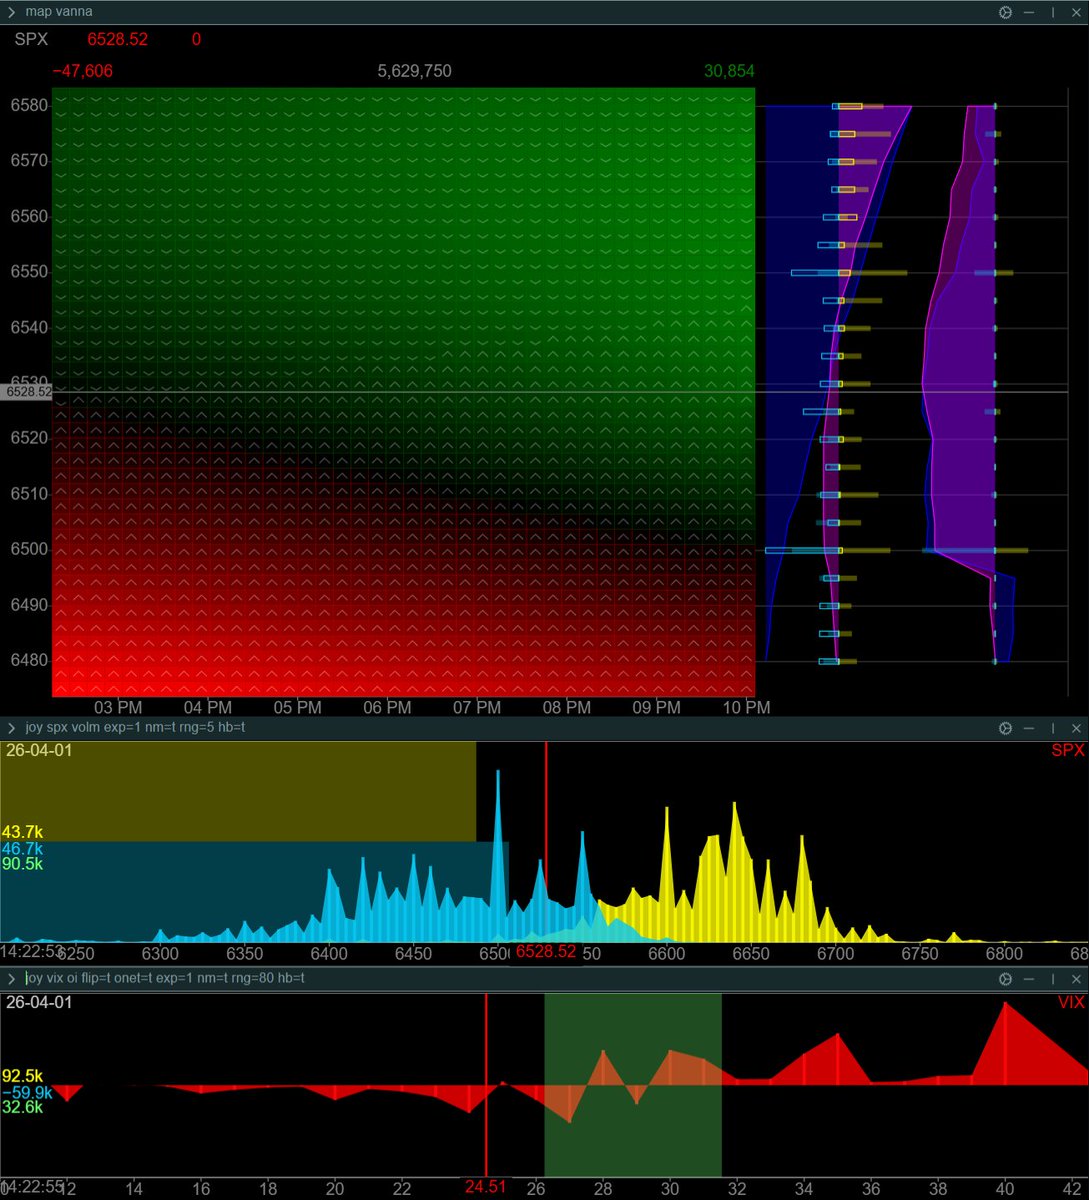Click the 08 PM time label

coord(566,707)
